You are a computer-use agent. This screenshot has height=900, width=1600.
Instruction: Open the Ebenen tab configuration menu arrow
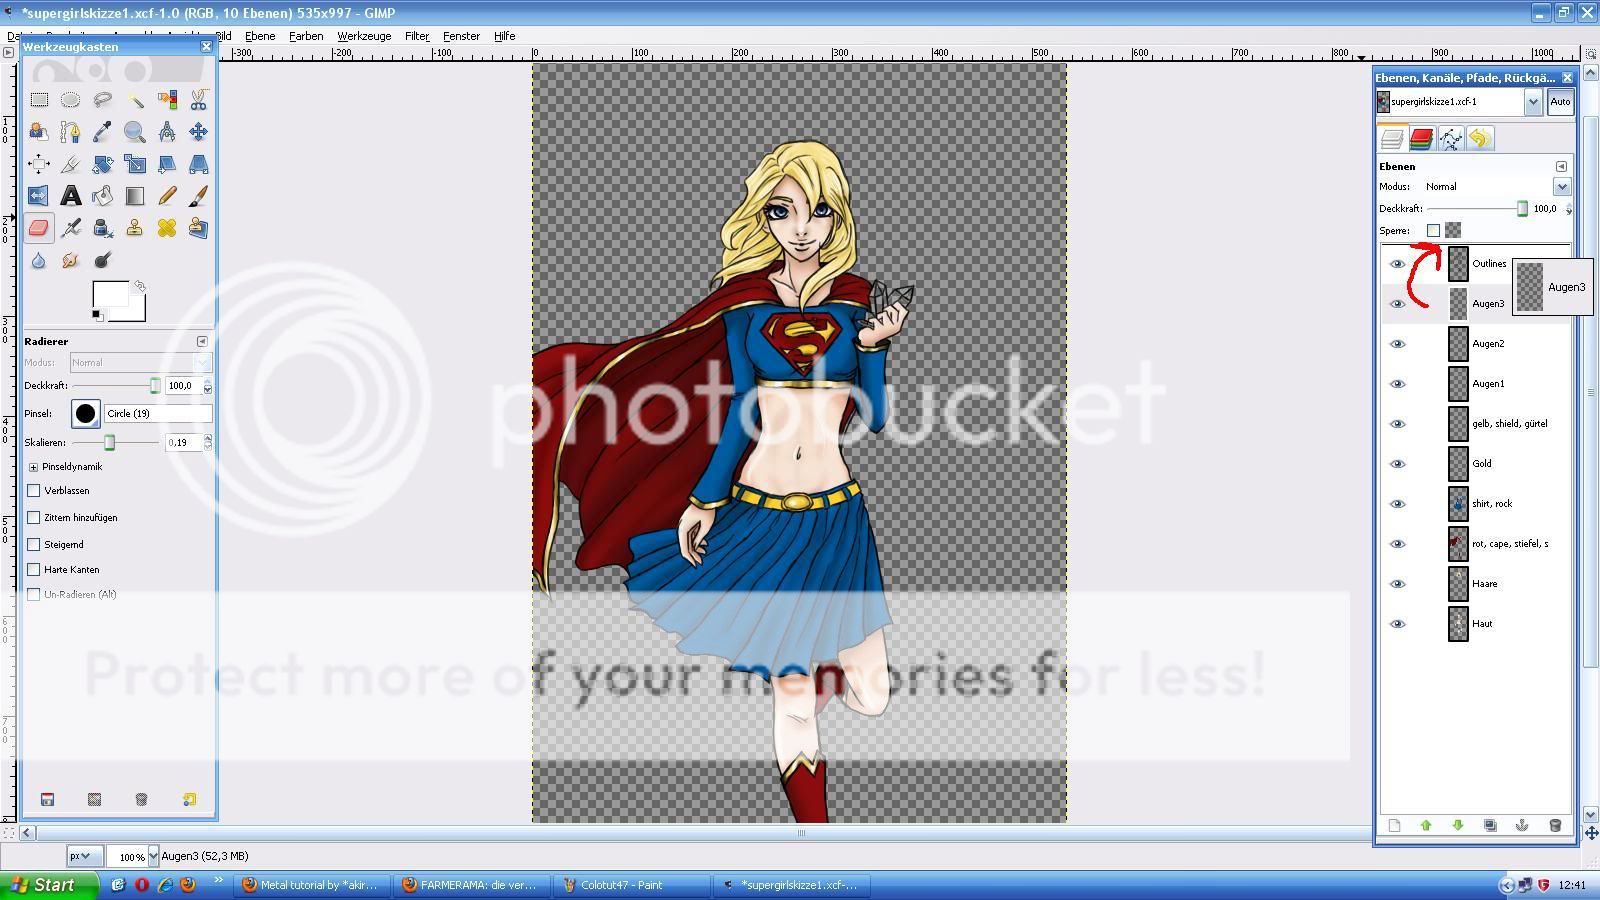(1561, 167)
